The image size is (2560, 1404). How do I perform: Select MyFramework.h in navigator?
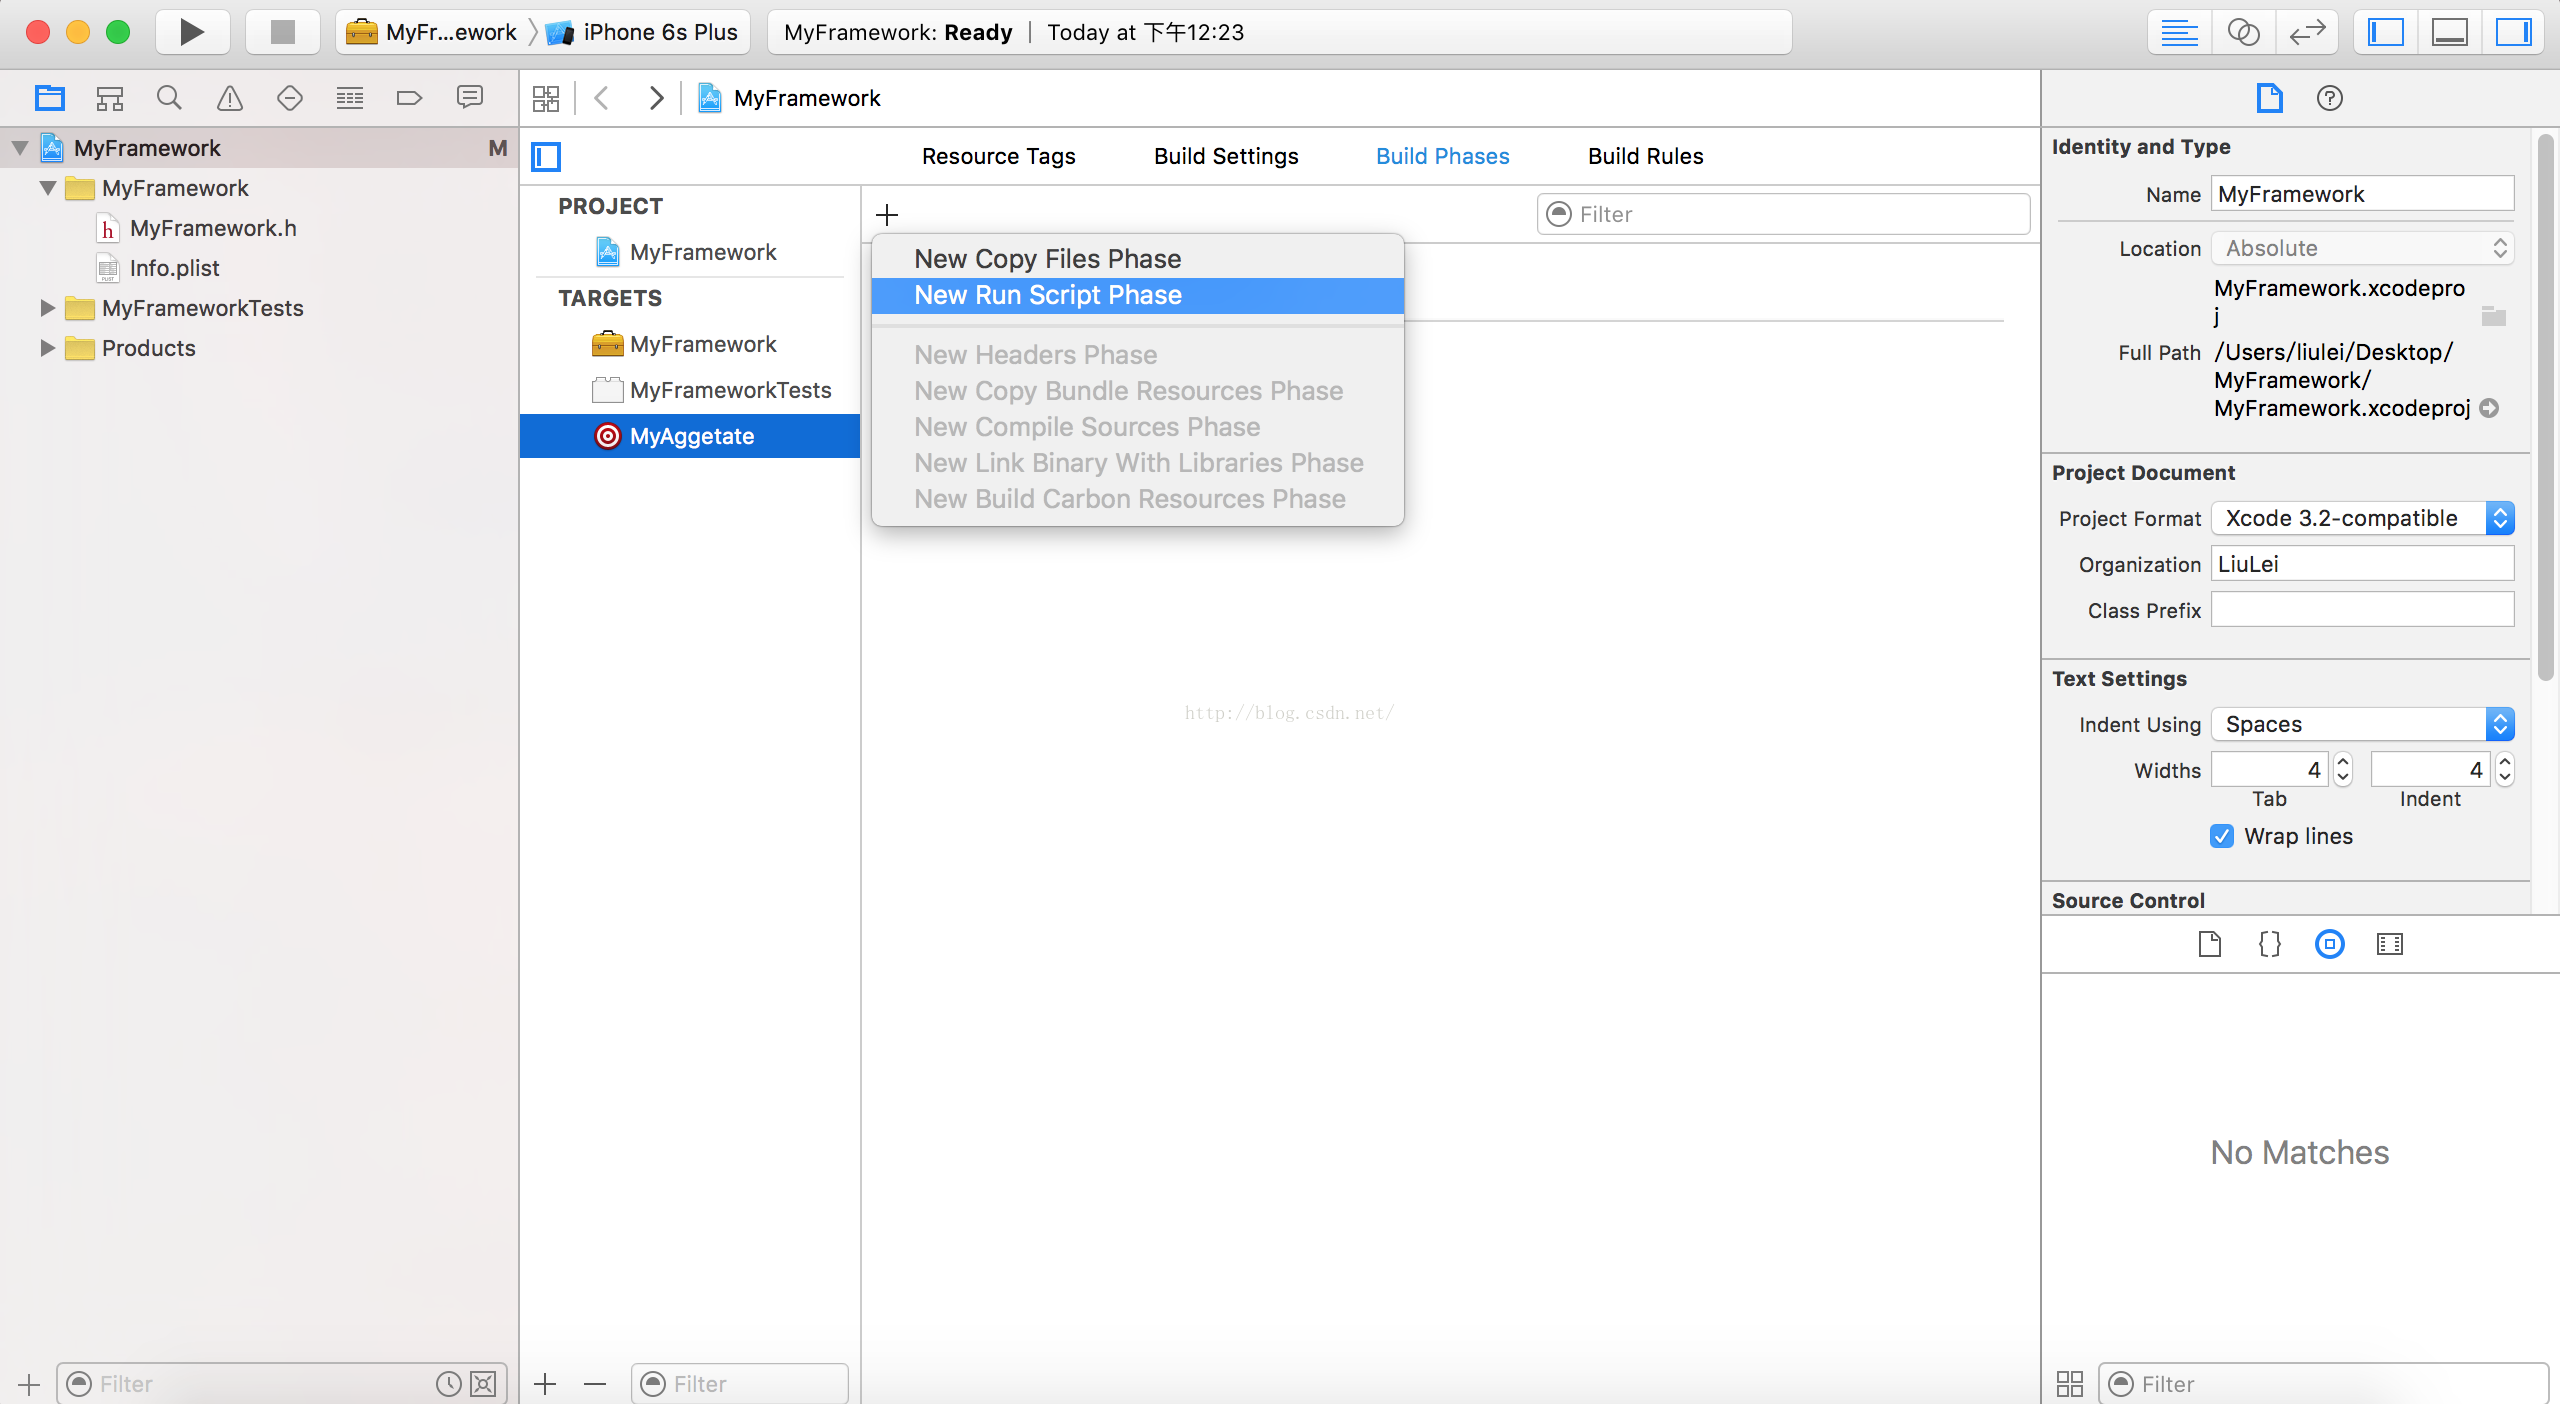[x=213, y=228]
